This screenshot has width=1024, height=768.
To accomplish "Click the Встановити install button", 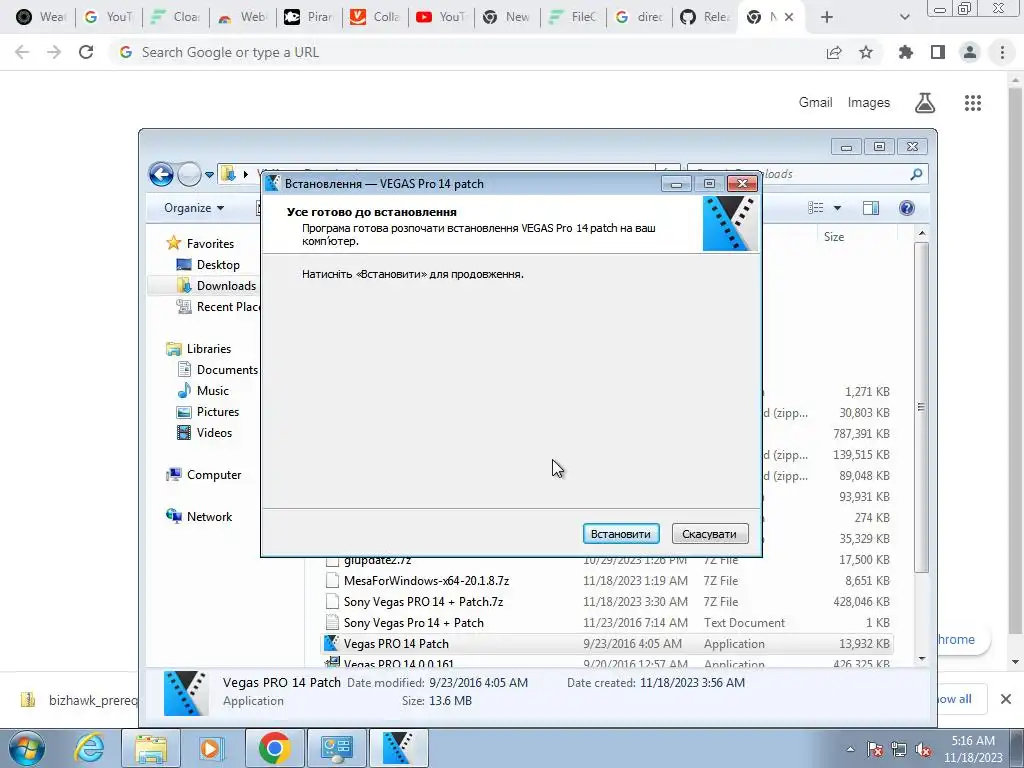I will pyautogui.click(x=620, y=534).
